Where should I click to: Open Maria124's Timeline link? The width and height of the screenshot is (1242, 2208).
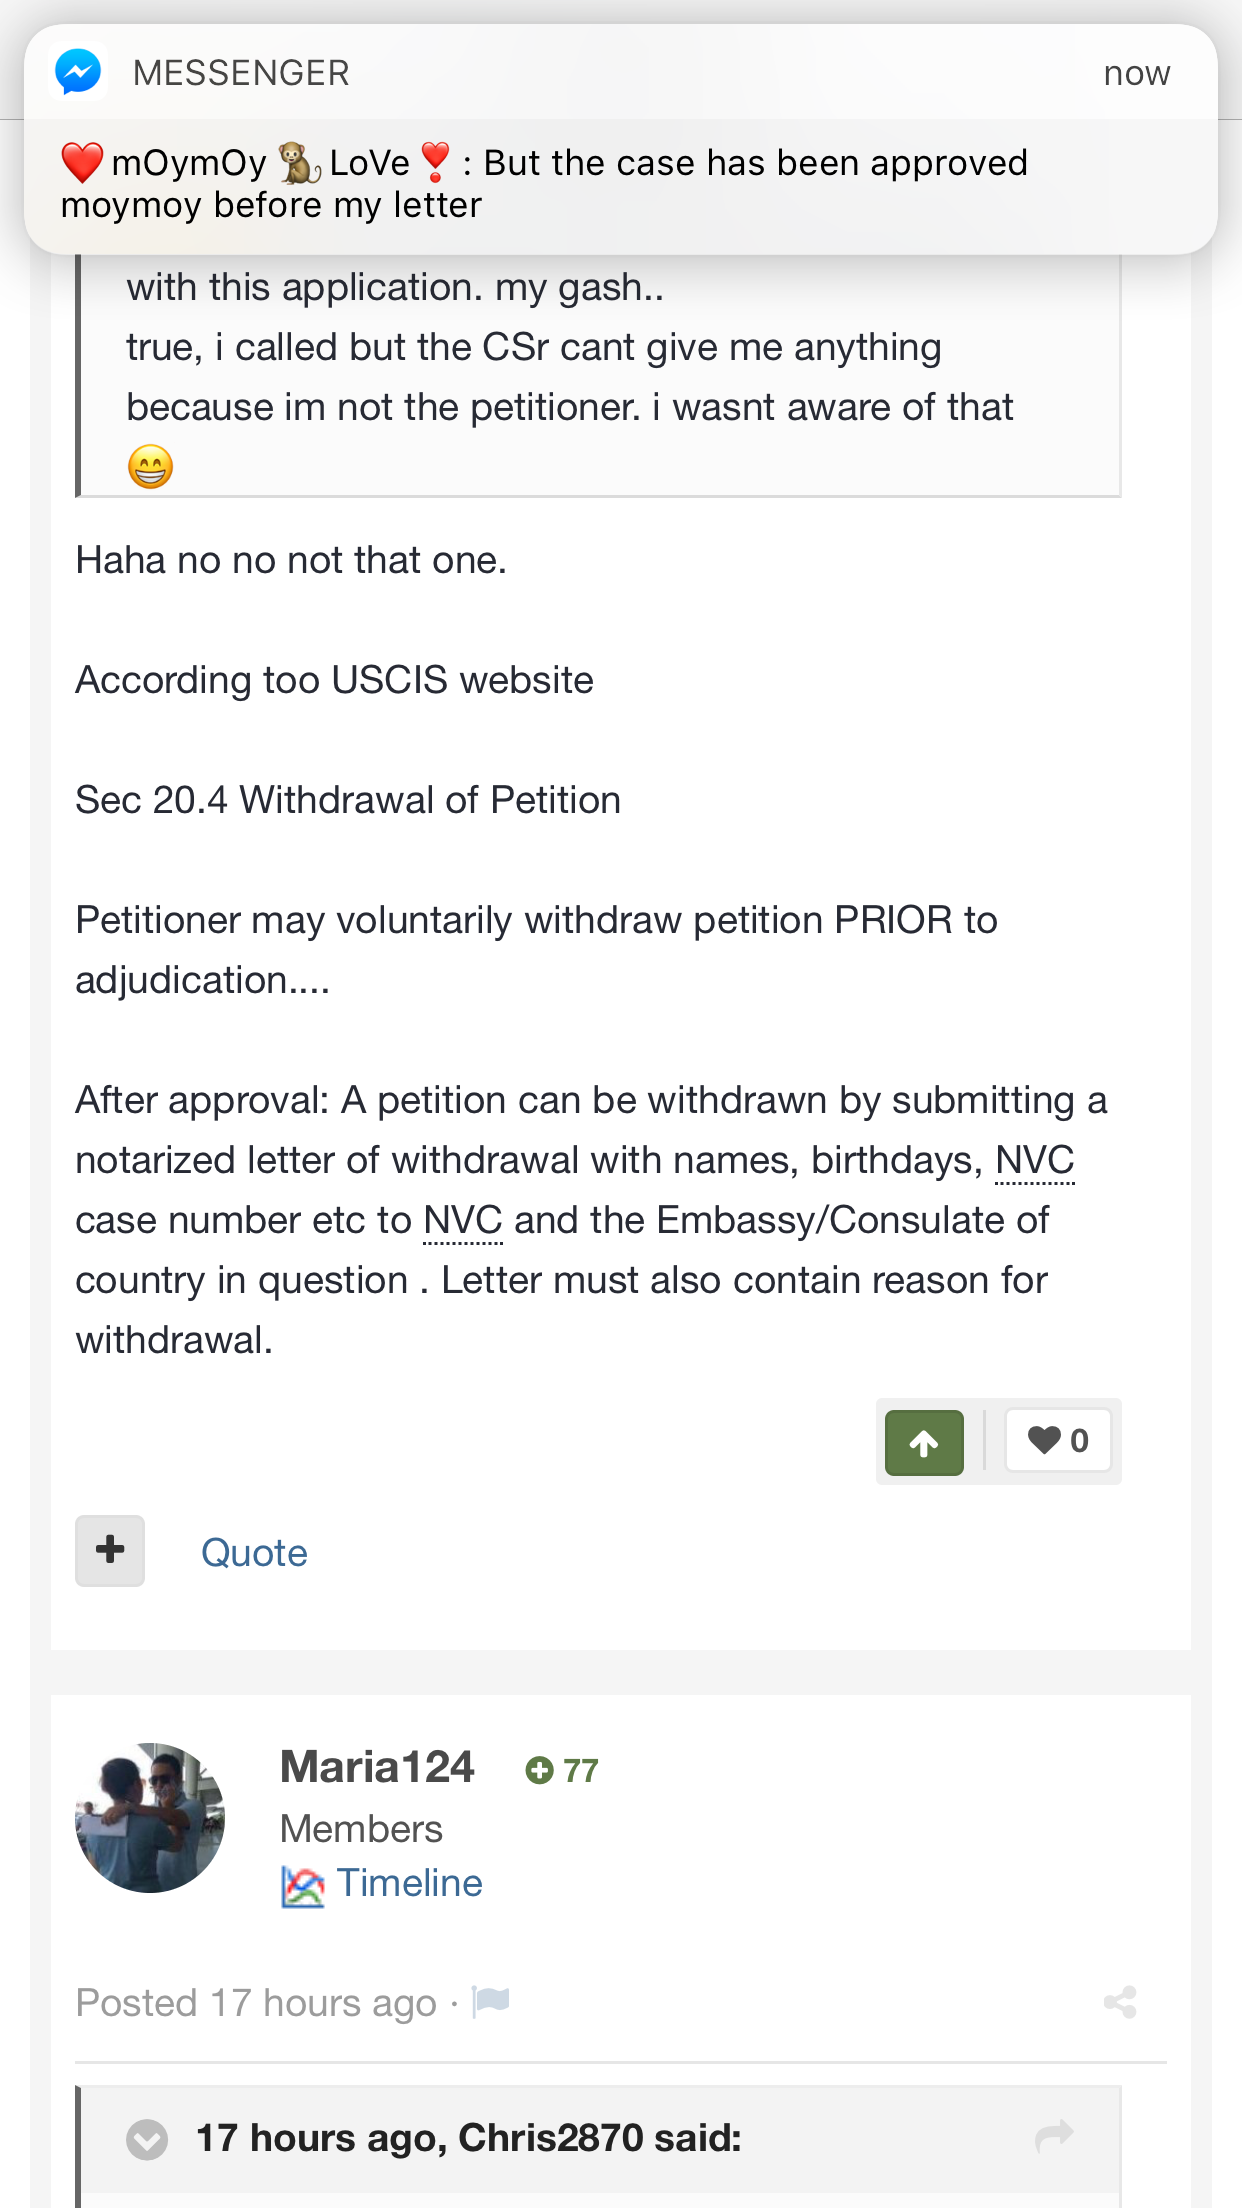tap(409, 1883)
